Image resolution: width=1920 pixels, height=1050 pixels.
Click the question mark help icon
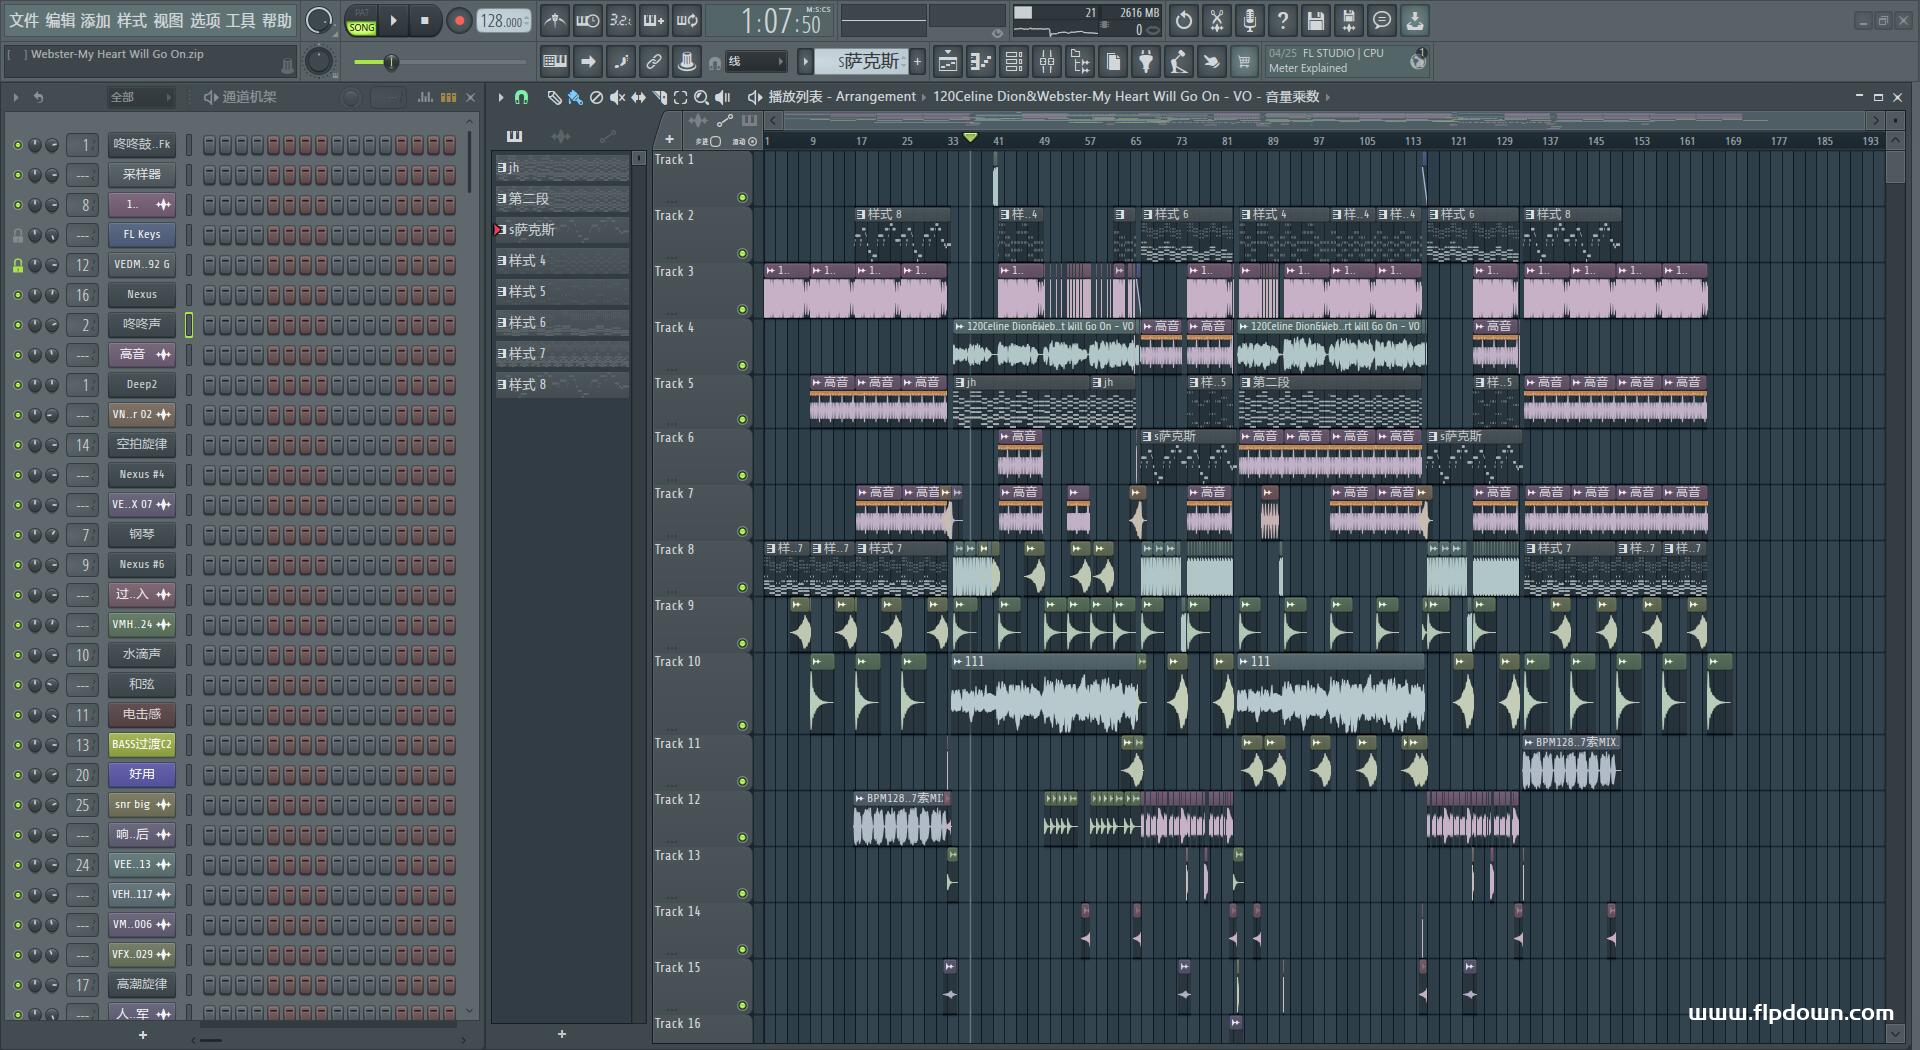1282,20
